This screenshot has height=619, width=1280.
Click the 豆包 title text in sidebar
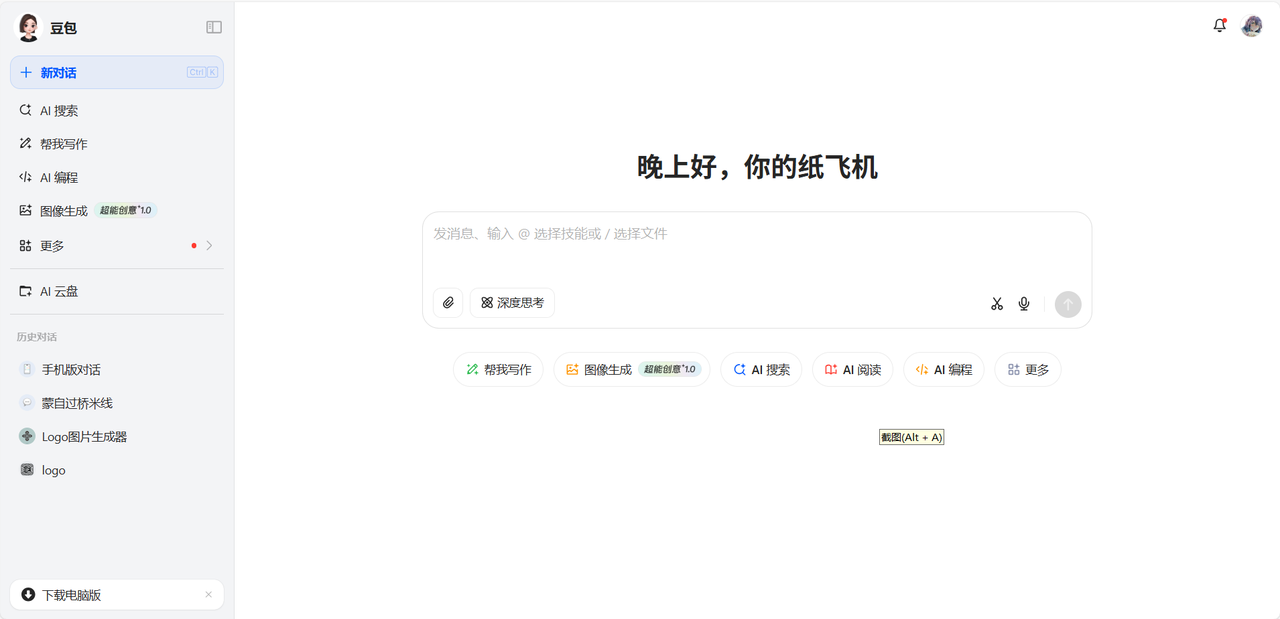[x=63, y=28]
